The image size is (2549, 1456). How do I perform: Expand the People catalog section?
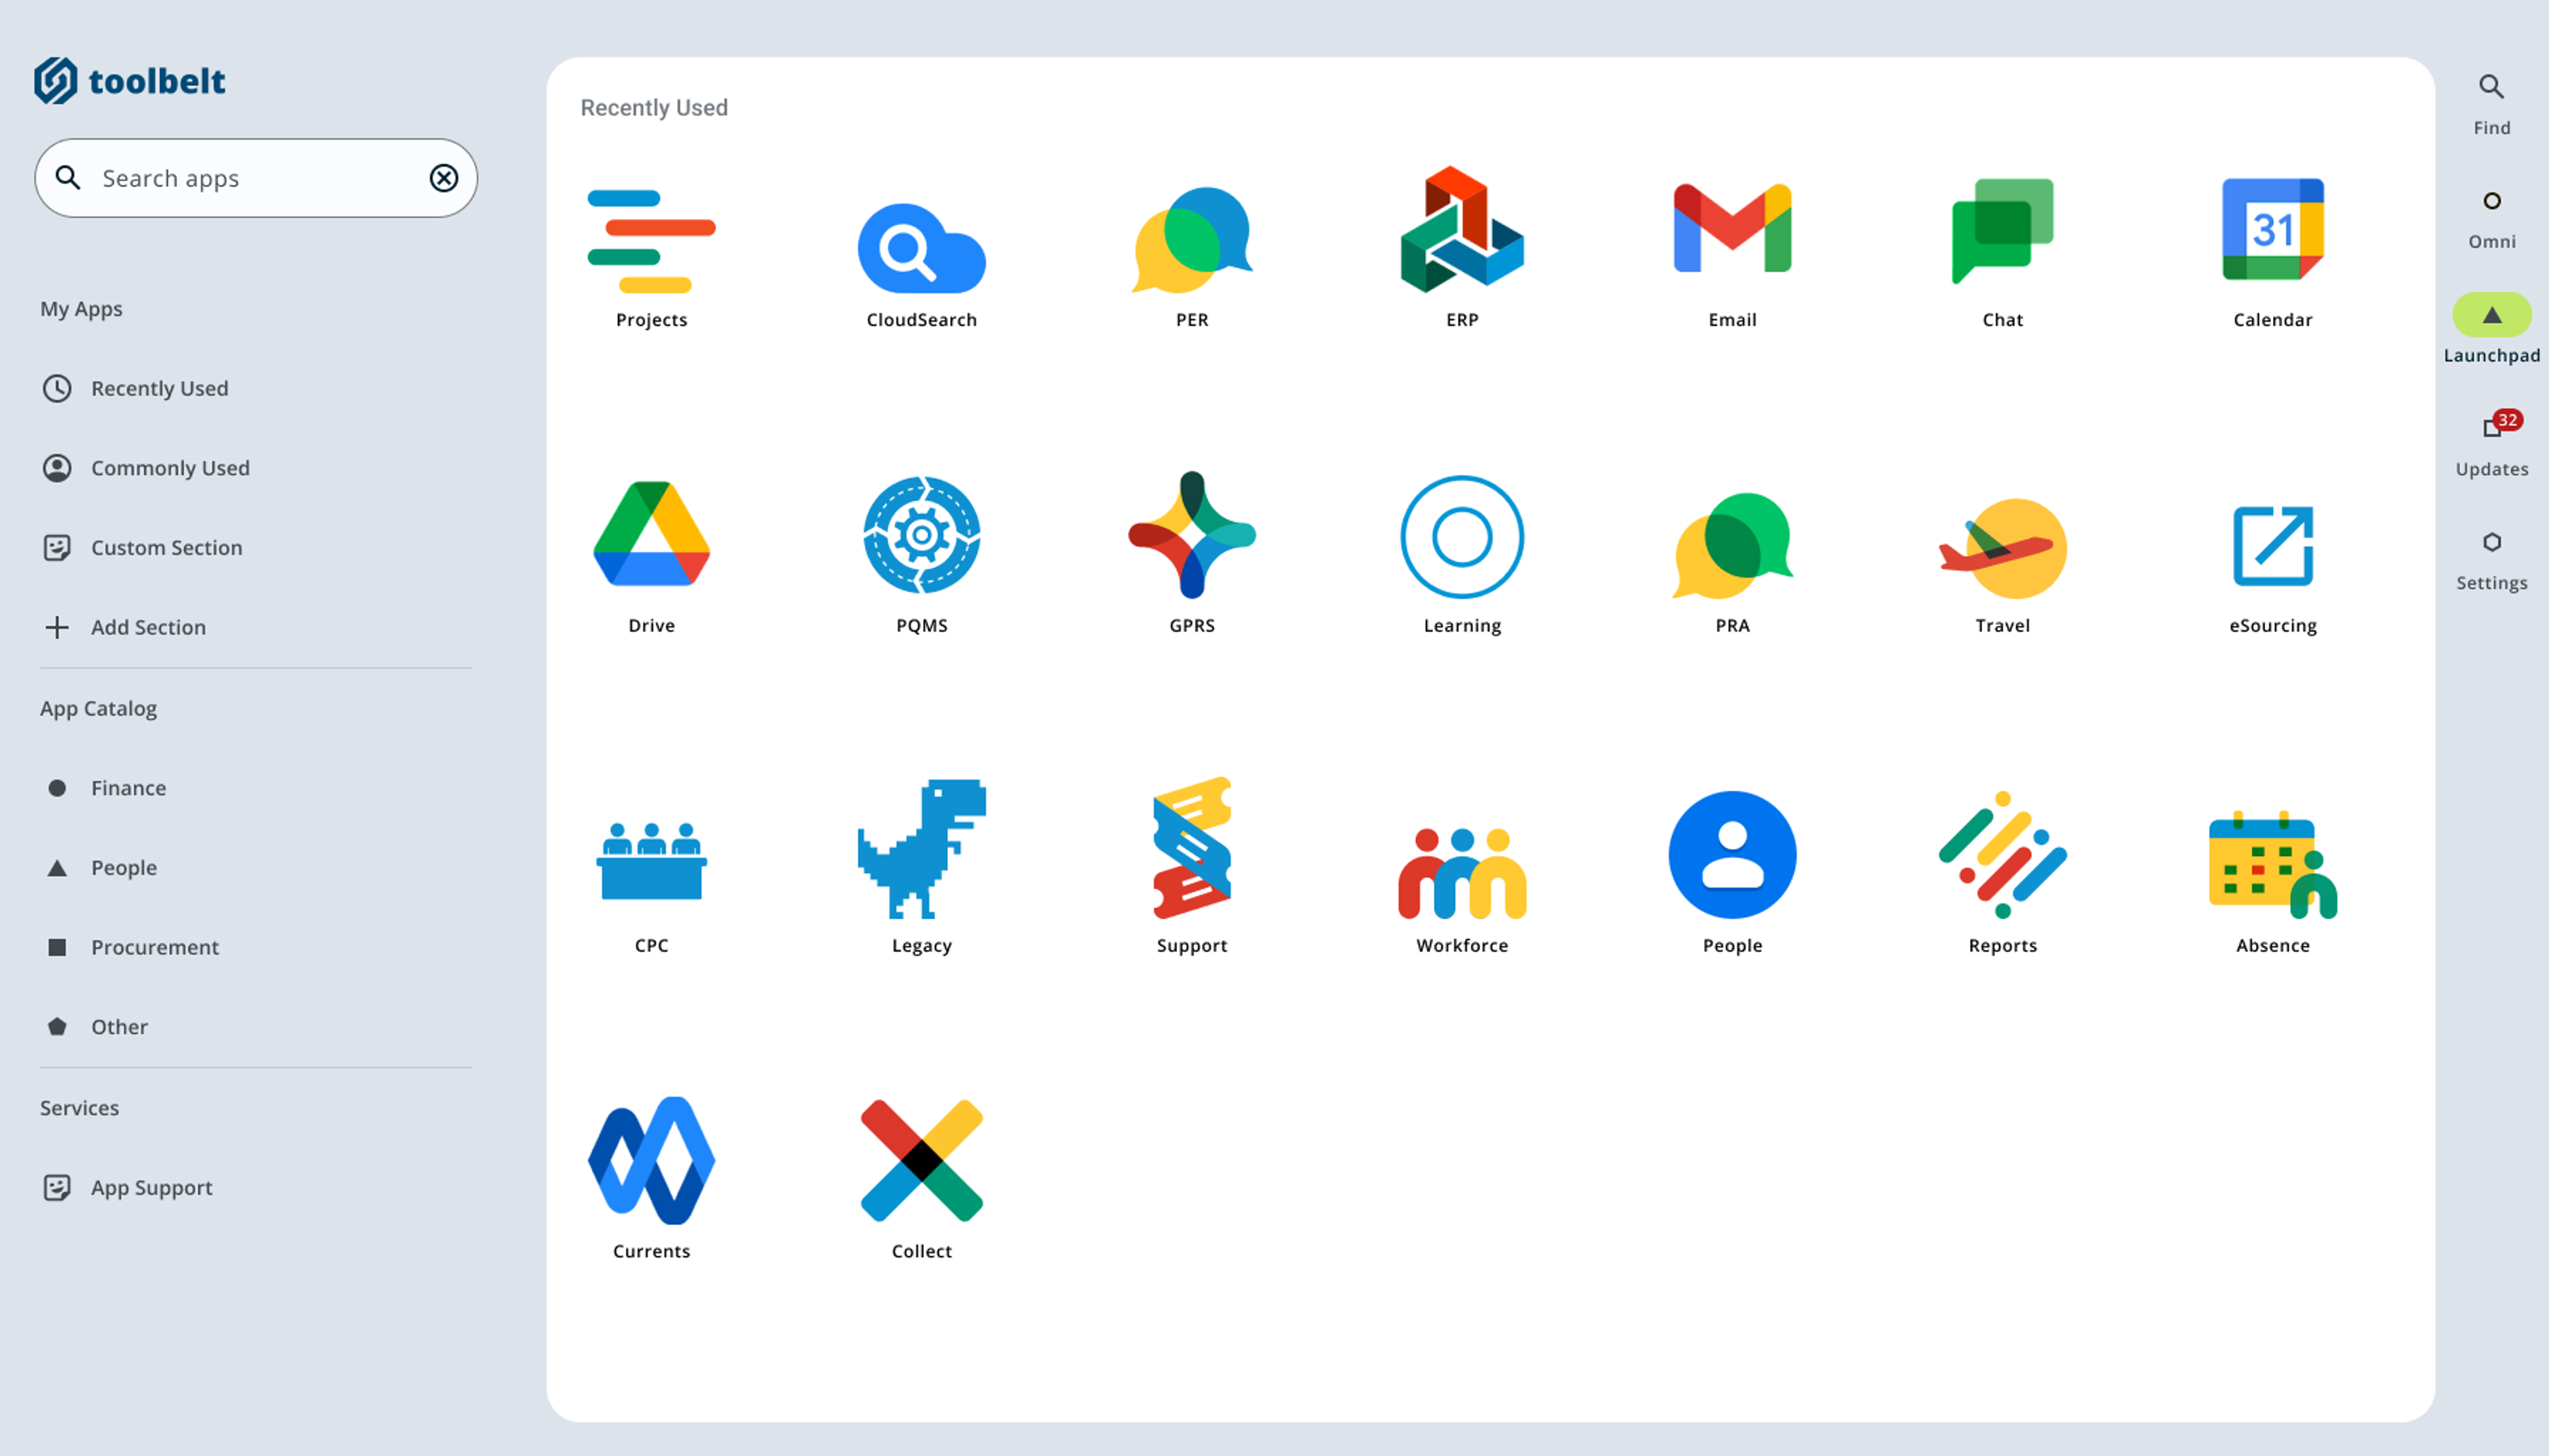pyautogui.click(x=123, y=866)
